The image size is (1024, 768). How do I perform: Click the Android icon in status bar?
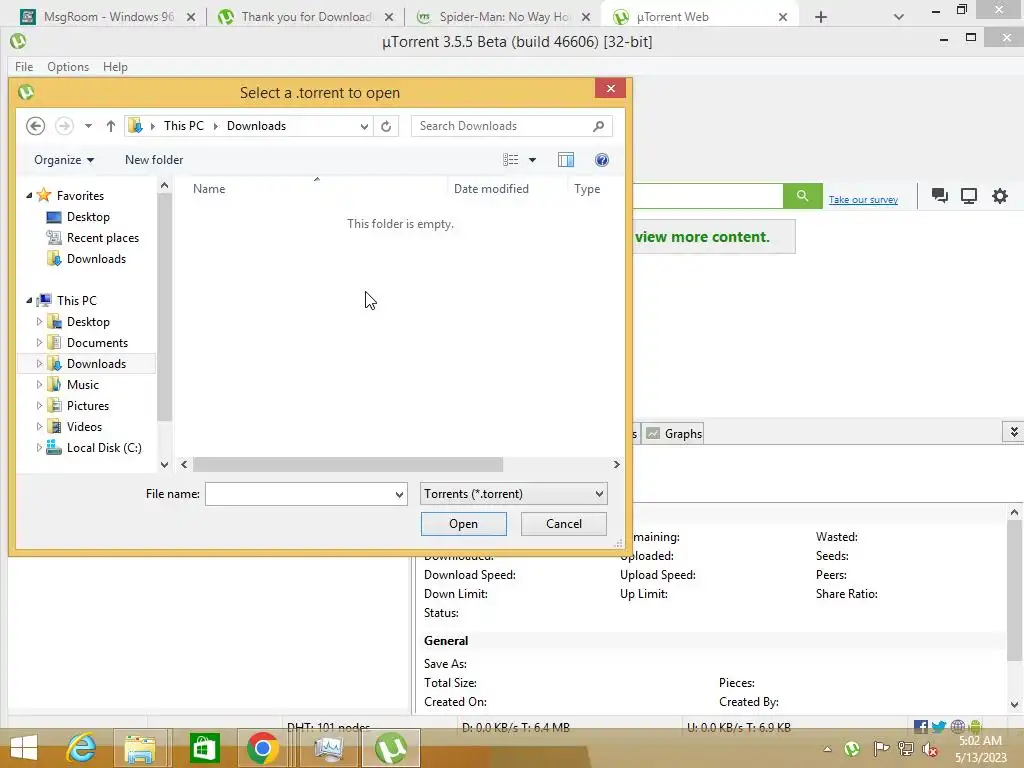click(x=976, y=727)
